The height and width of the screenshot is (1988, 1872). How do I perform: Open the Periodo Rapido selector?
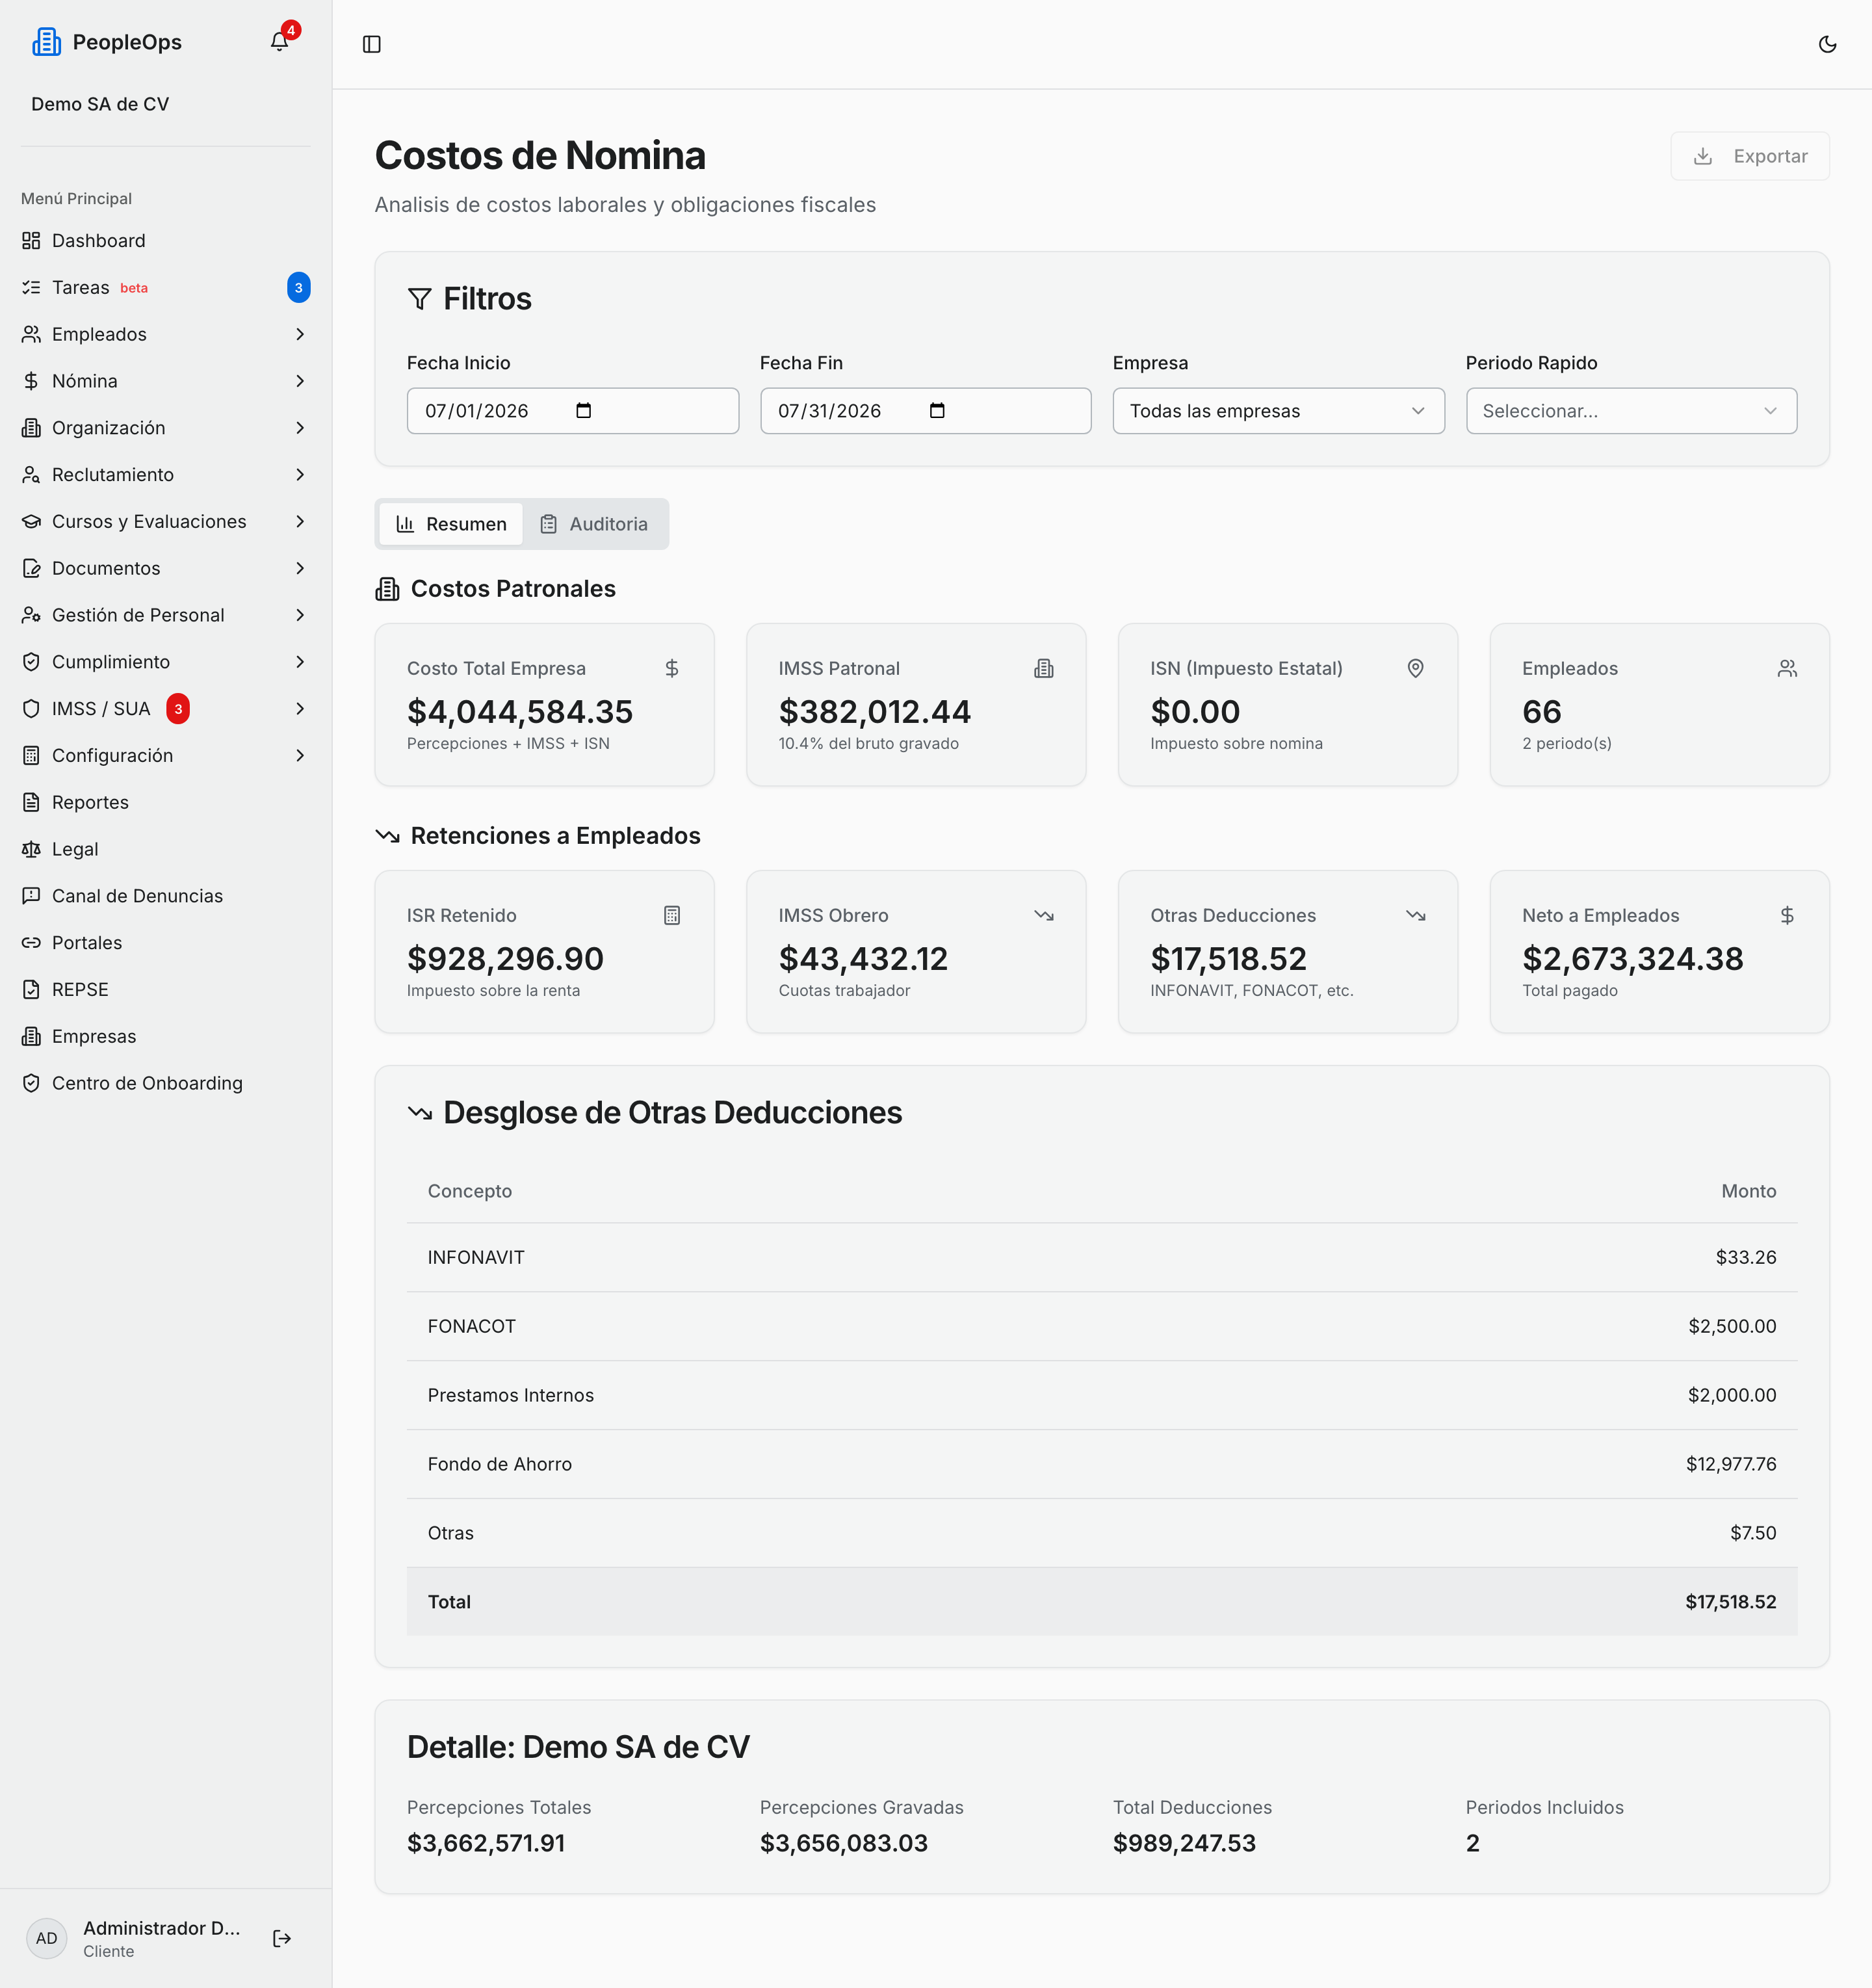1631,411
